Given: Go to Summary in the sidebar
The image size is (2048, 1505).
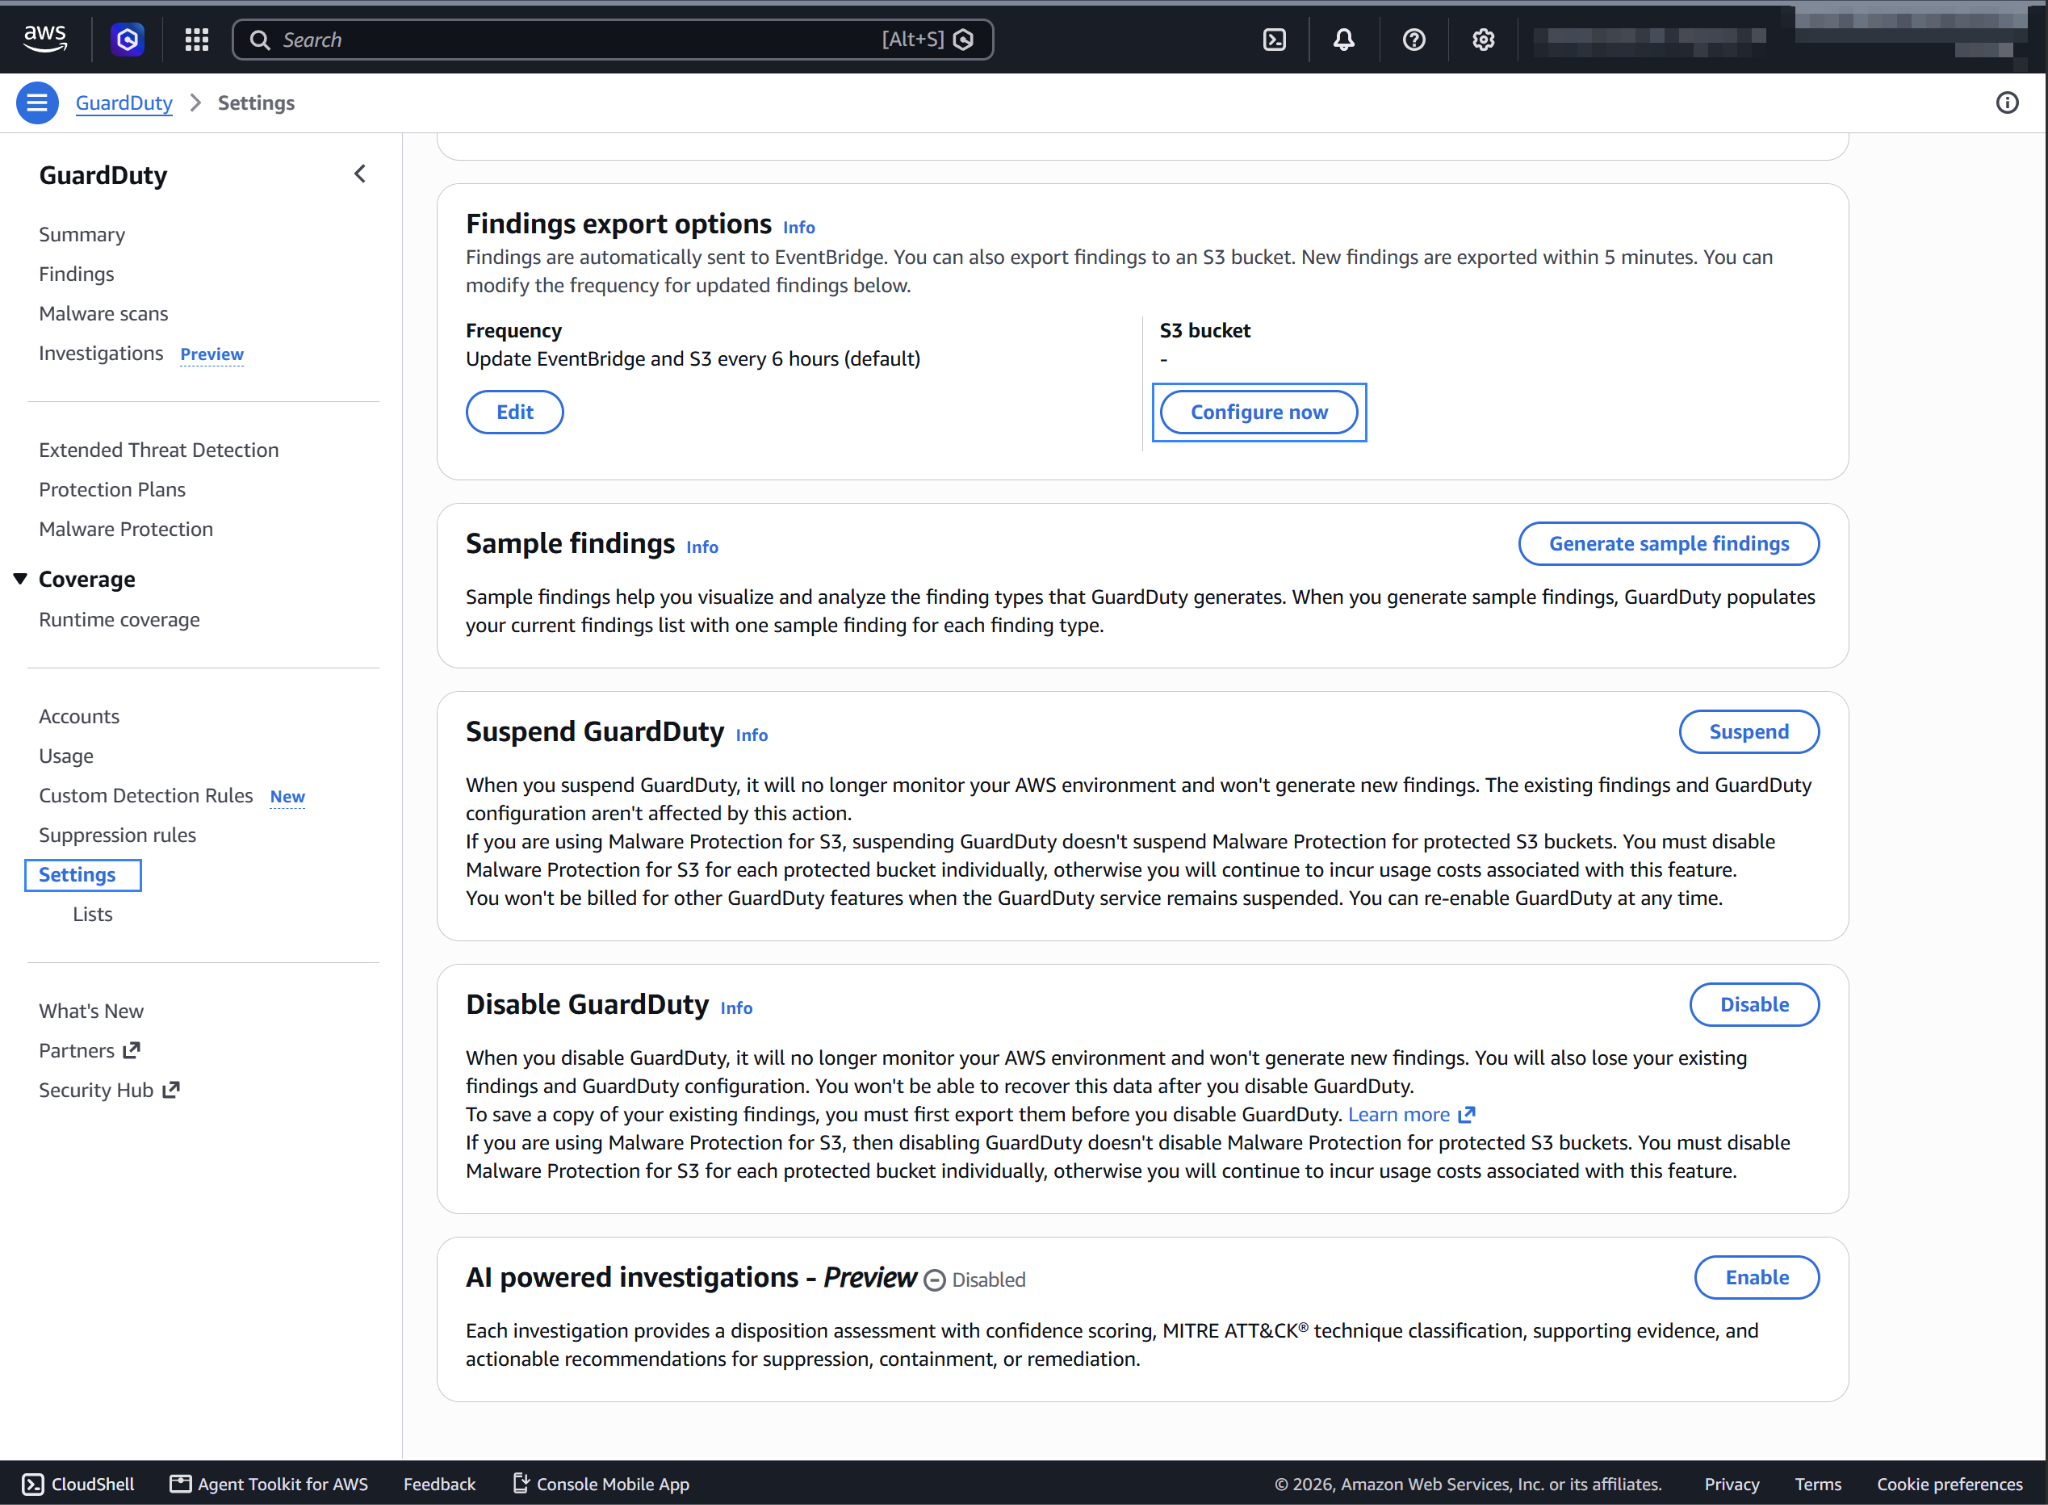Looking at the screenshot, I should pyautogui.click(x=82, y=234).
